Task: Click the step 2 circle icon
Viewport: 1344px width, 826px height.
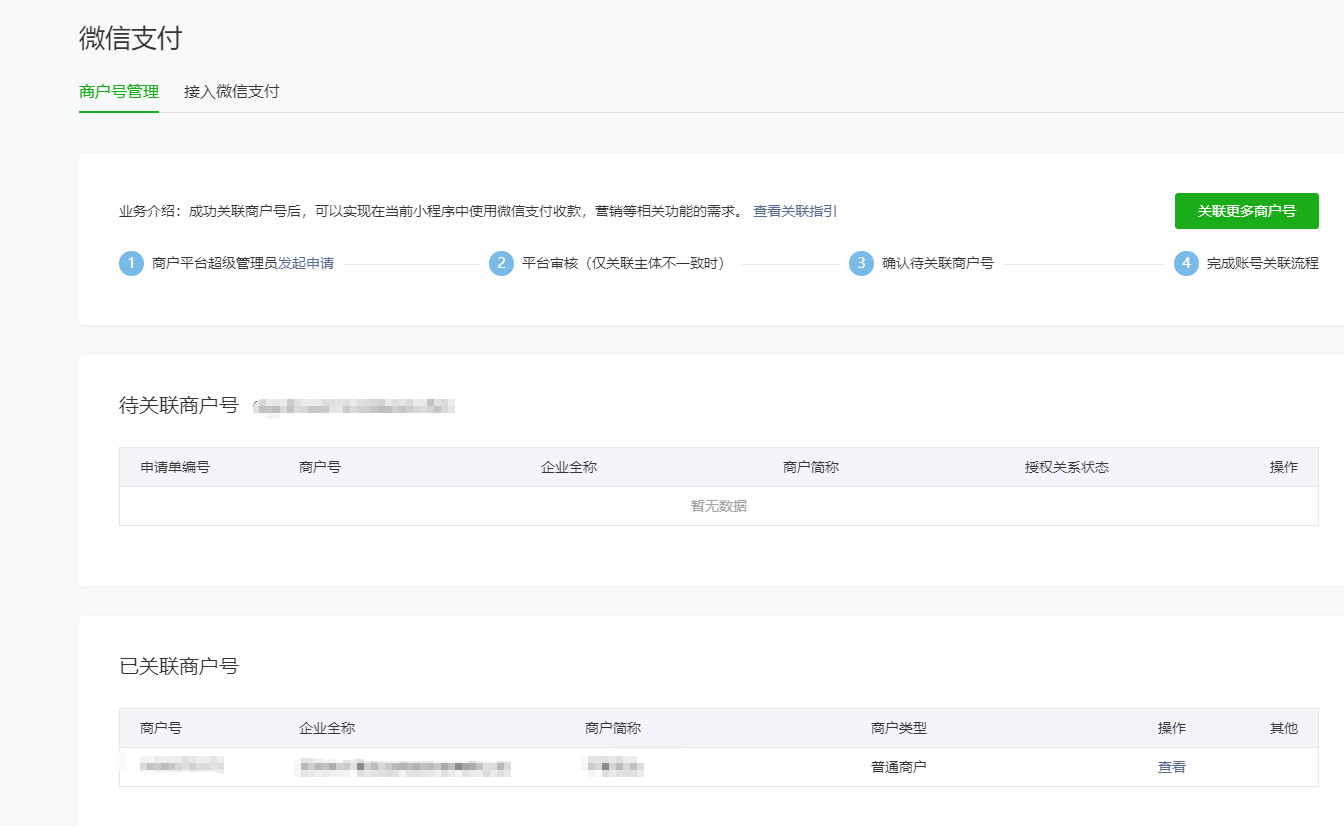Action: pos(501,264)
